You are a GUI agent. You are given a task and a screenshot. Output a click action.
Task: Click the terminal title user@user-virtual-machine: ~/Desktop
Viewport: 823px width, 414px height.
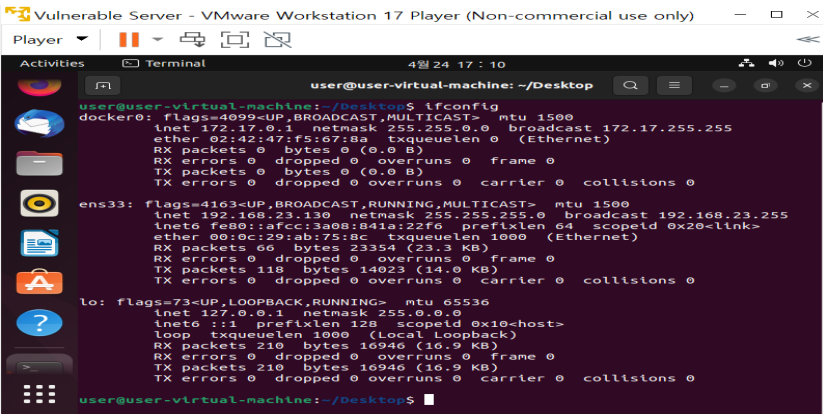point(451,85)
